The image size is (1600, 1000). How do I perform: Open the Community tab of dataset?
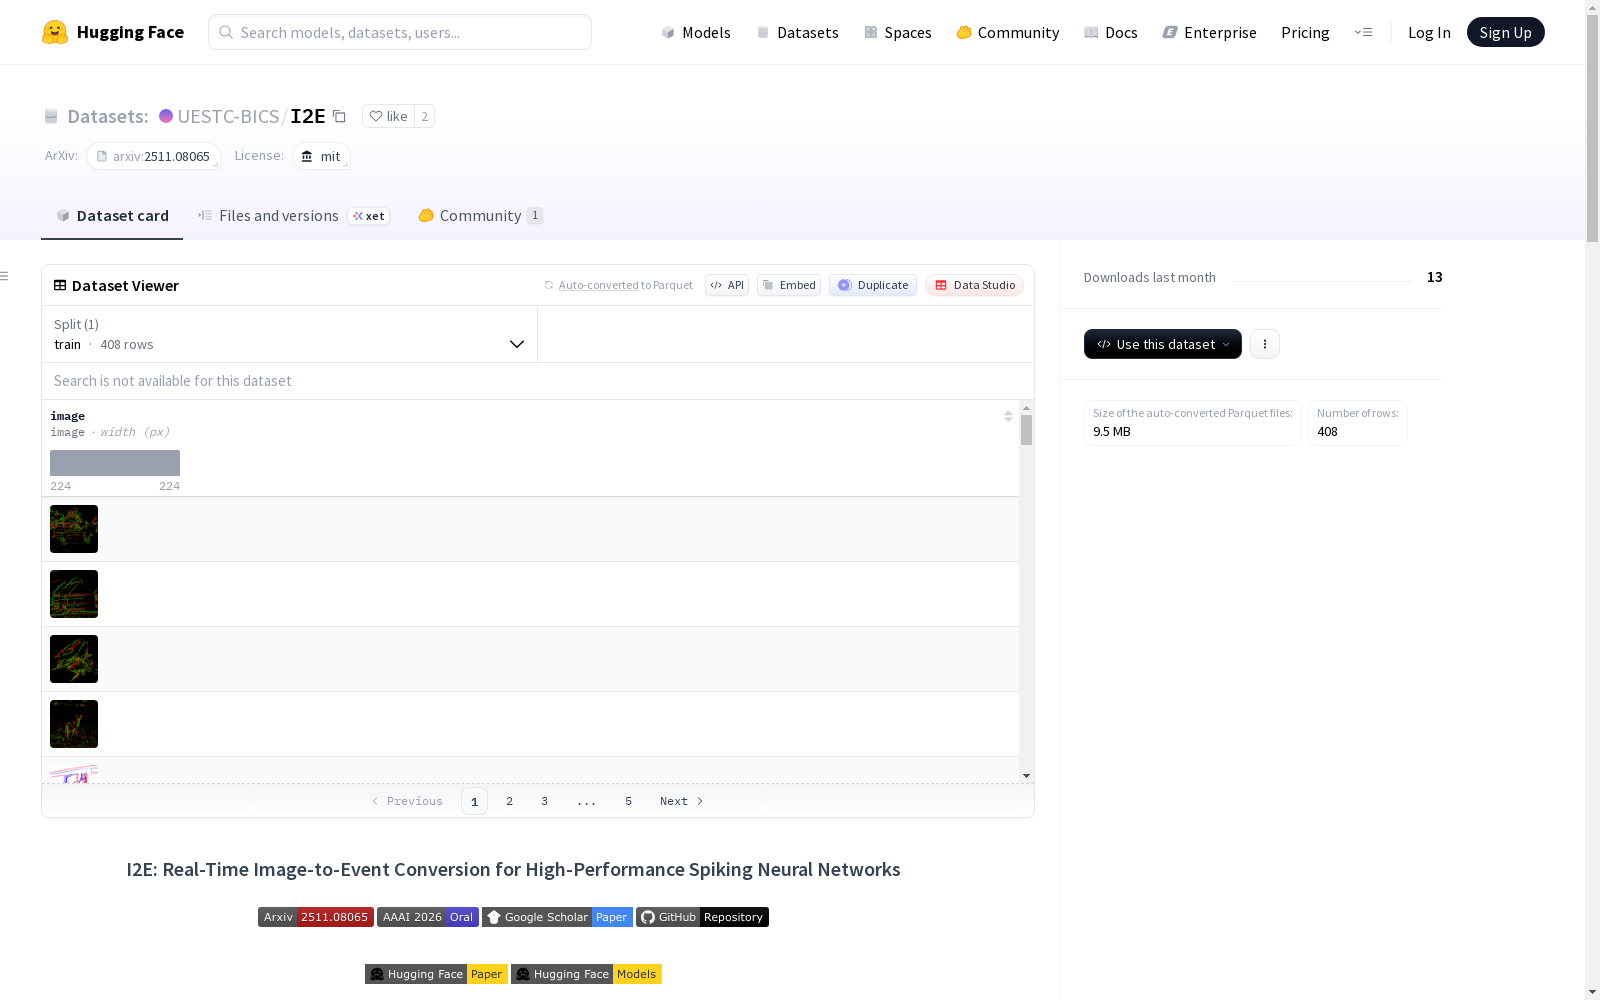click(x=480, y=216)
